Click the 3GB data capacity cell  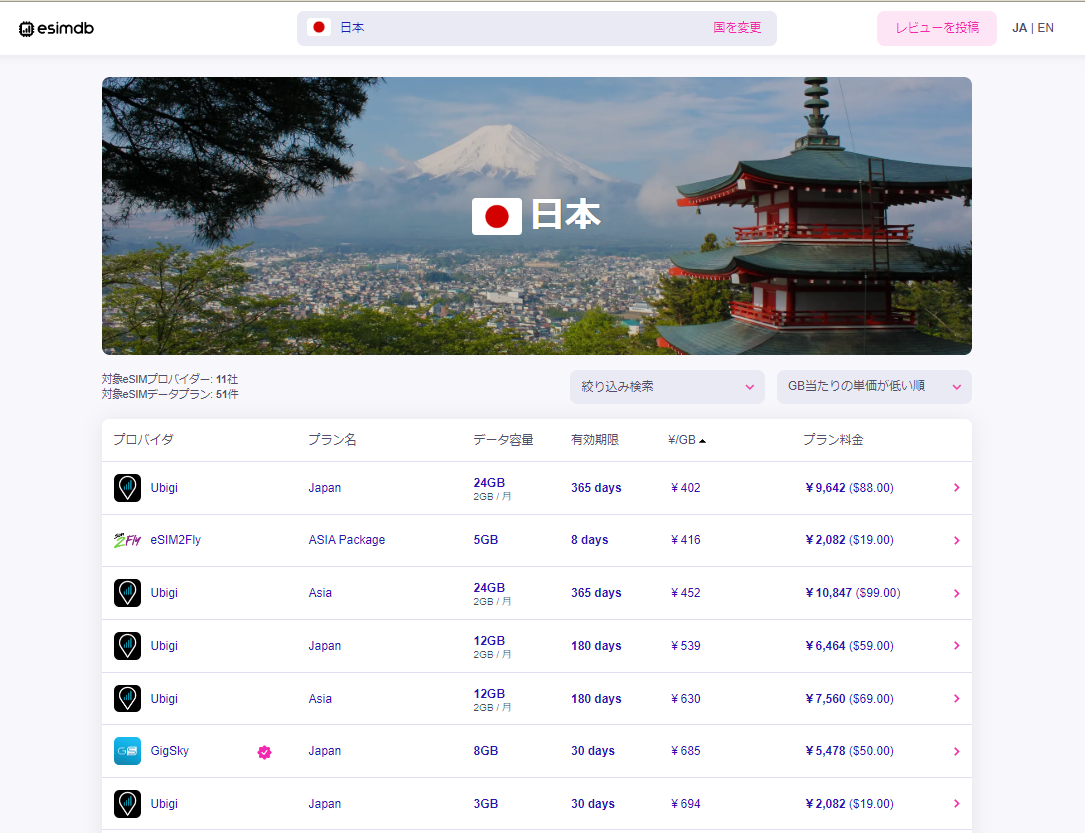point(486,804)
